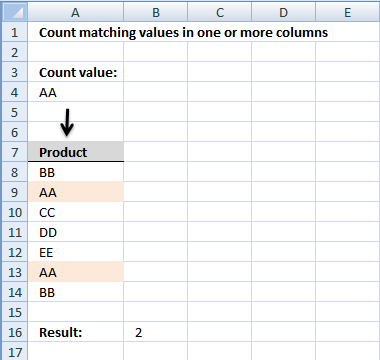Select row 16 header
Viewport: 380px width, 360px height.
click(14, 332)
